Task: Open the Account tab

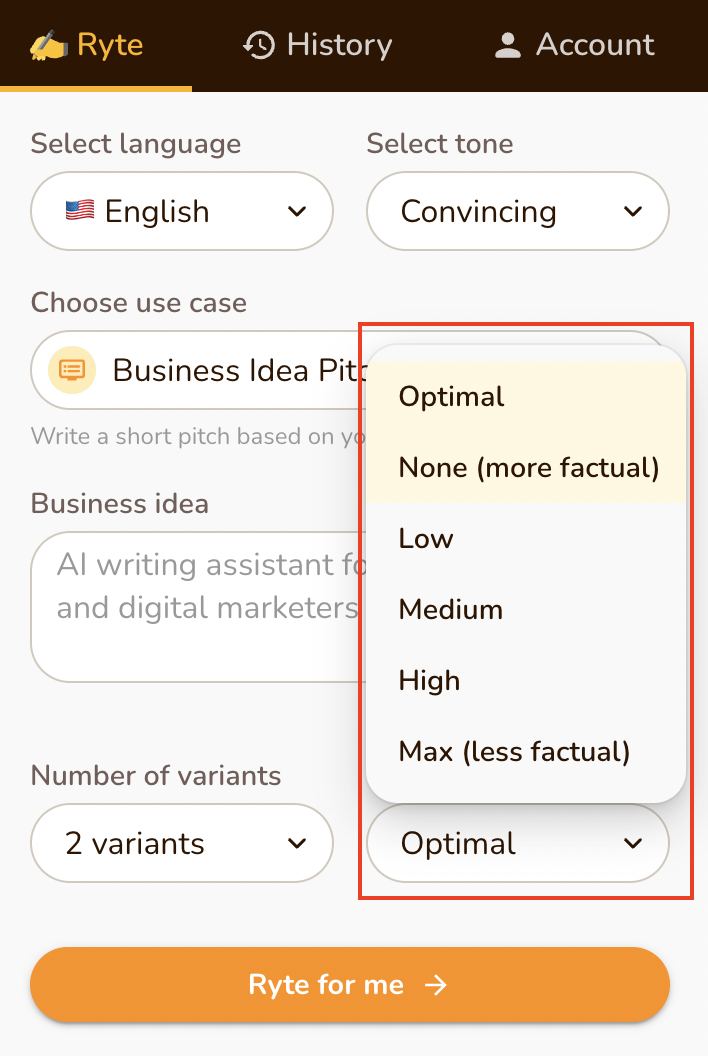Action: pyautogui.click(x=574, y=45)
